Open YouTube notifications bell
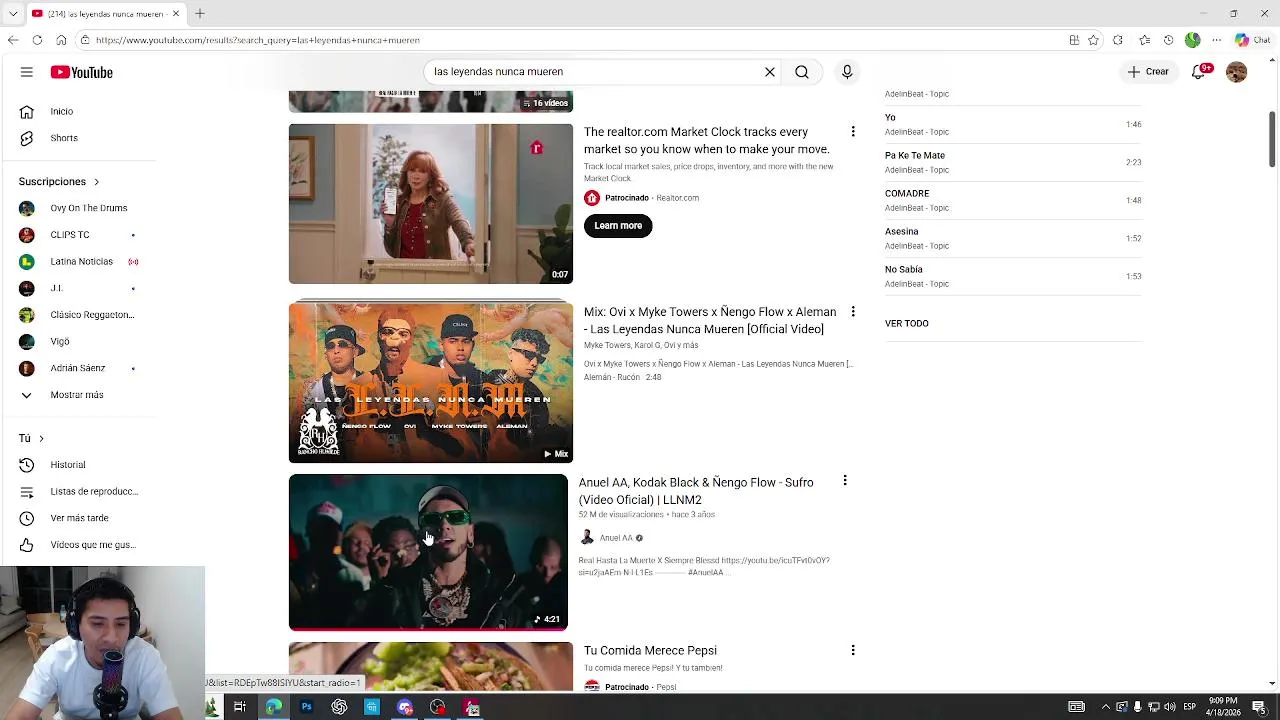Image resolution: width=1280 pixels, height=720 pixels. click(1199, 72)
